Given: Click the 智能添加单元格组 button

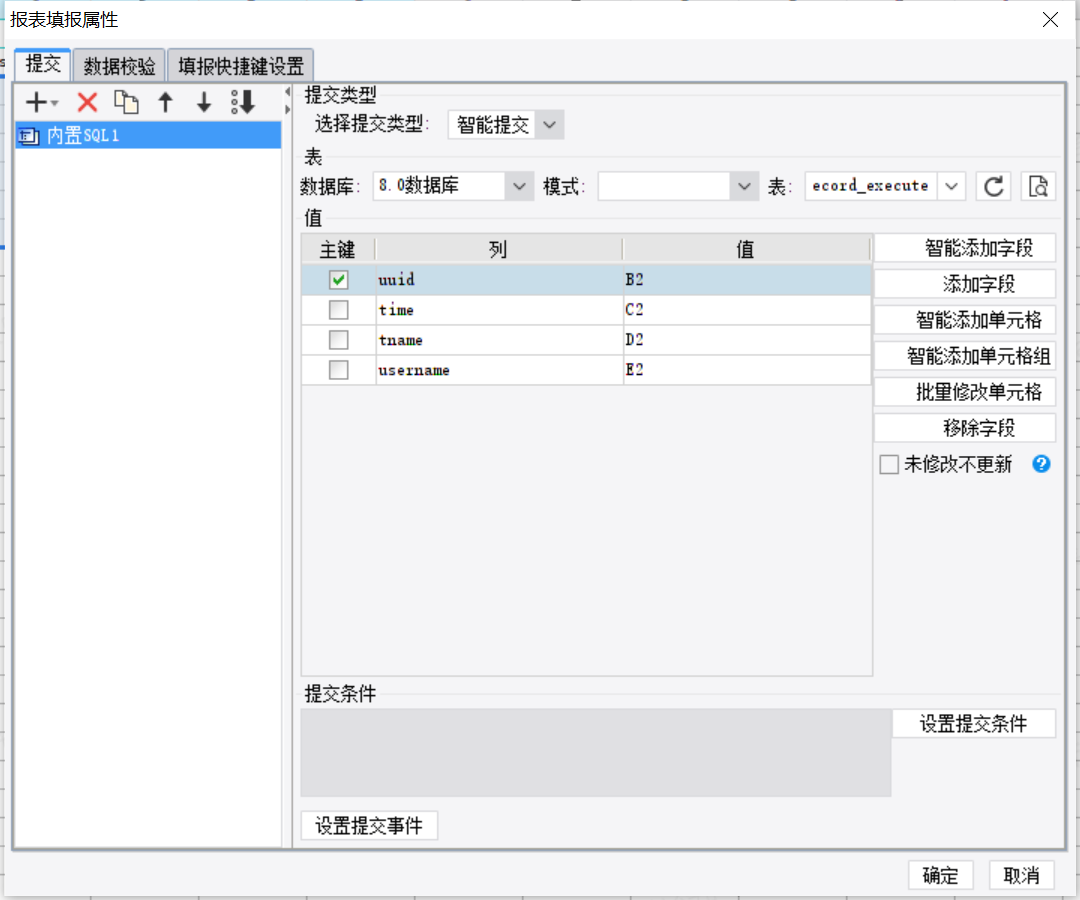Looking at the screenshot, I should click(x=964, y=356).
